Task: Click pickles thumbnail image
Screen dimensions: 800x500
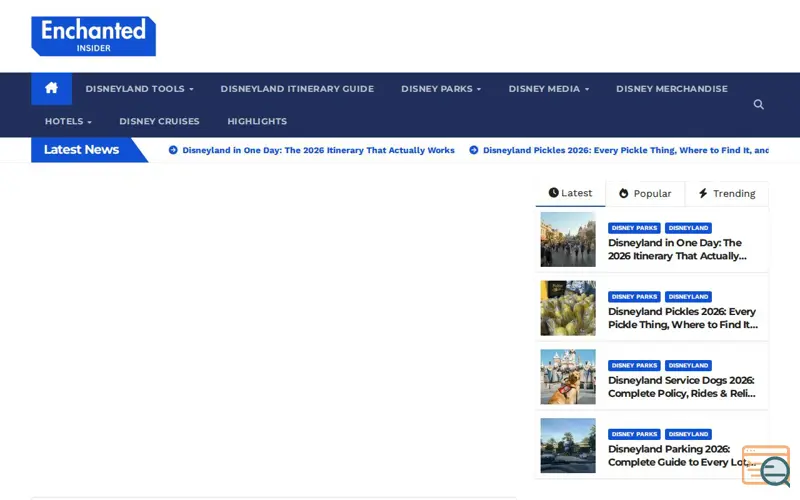Action: point(568,308)
